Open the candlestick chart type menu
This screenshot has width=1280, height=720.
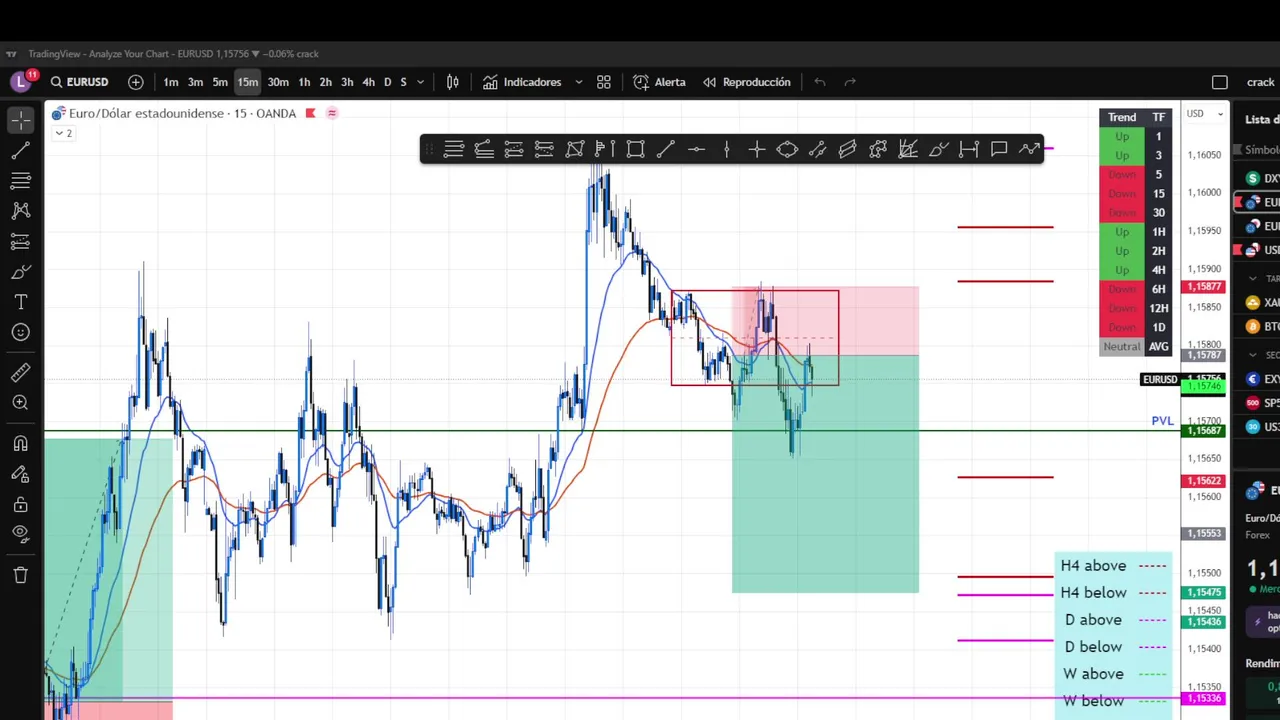(x=453, y=82)
